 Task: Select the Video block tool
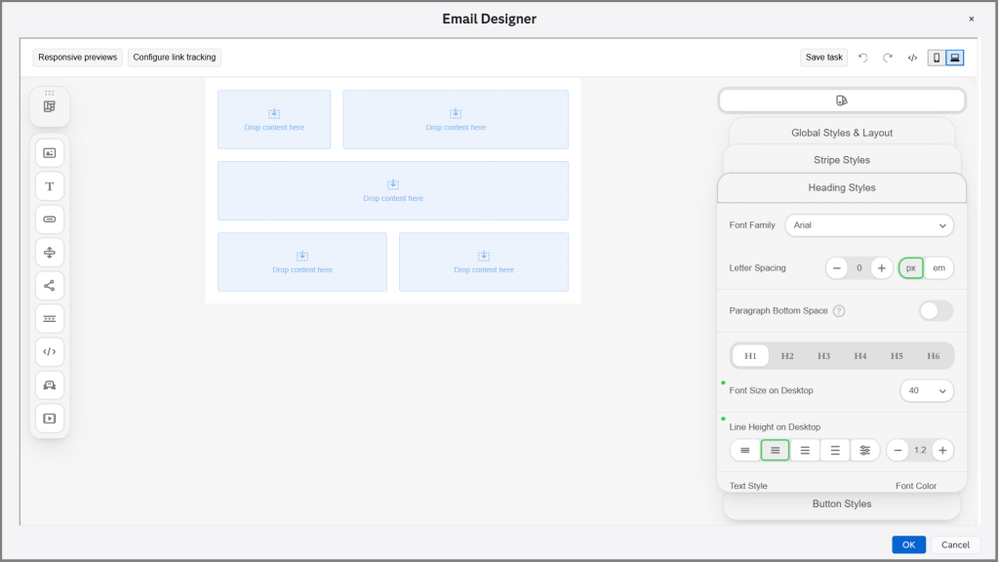(49, 418)
